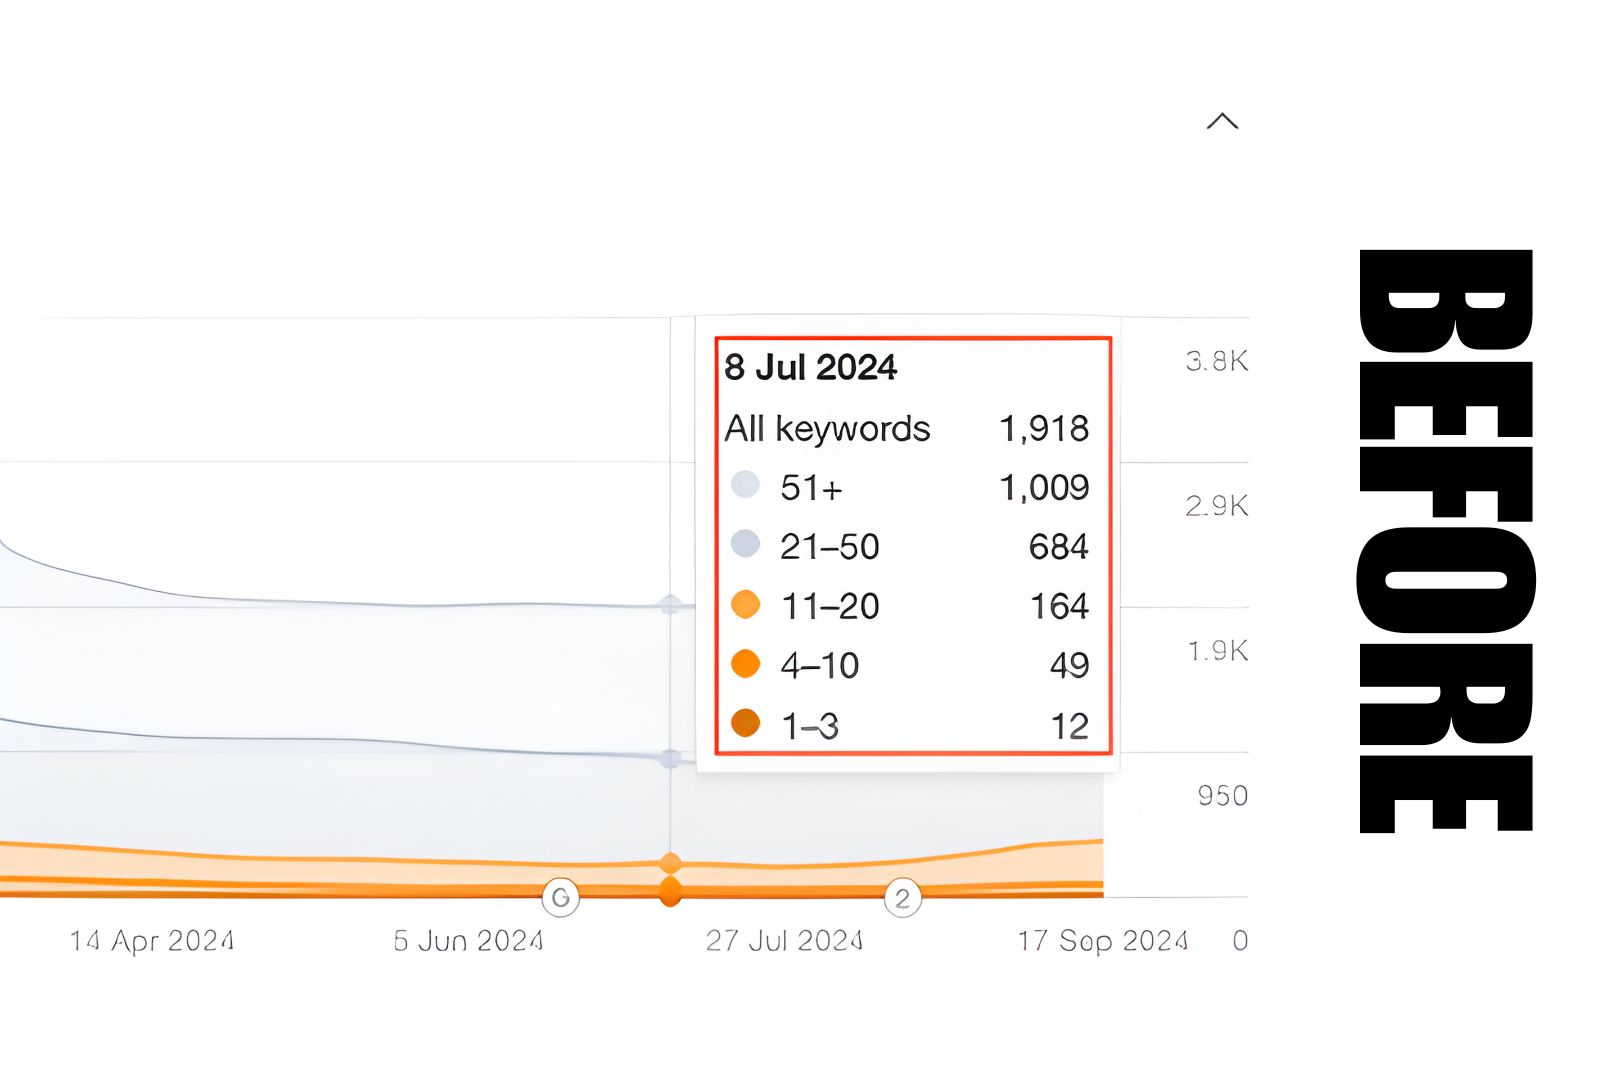This screenshot has width=1620, height=1080.
Task: Click the 17 Sep 2024 axis label
Action: [1103, 941]
